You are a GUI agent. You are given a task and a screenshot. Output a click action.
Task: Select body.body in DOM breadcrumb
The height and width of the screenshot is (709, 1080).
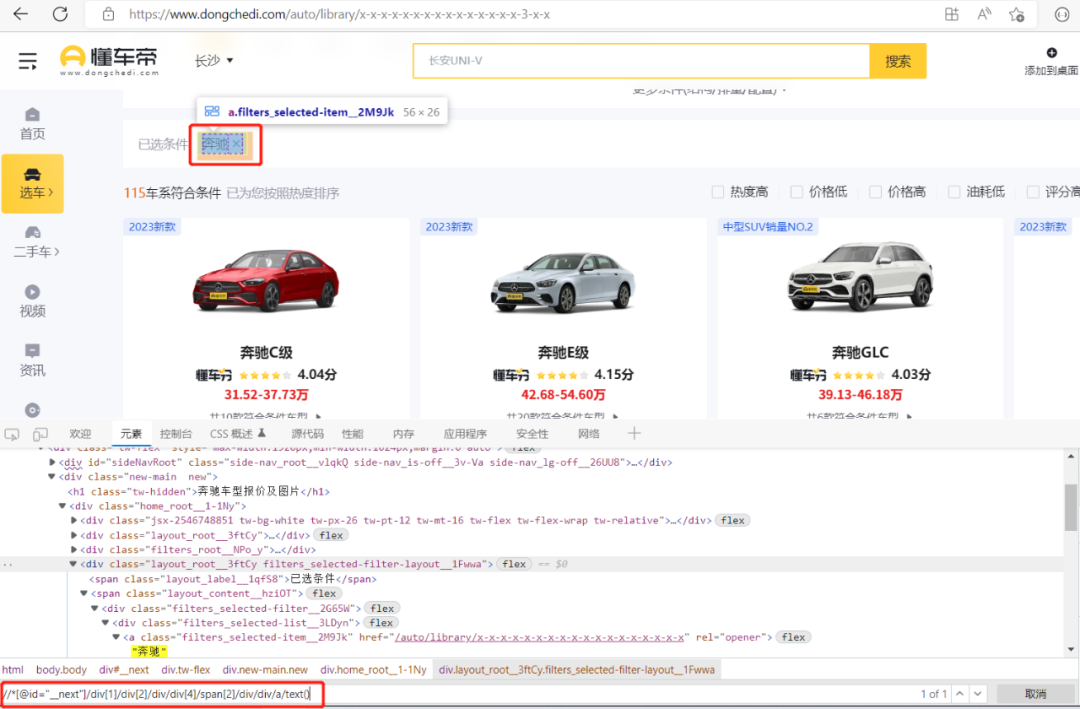point(61,670)
